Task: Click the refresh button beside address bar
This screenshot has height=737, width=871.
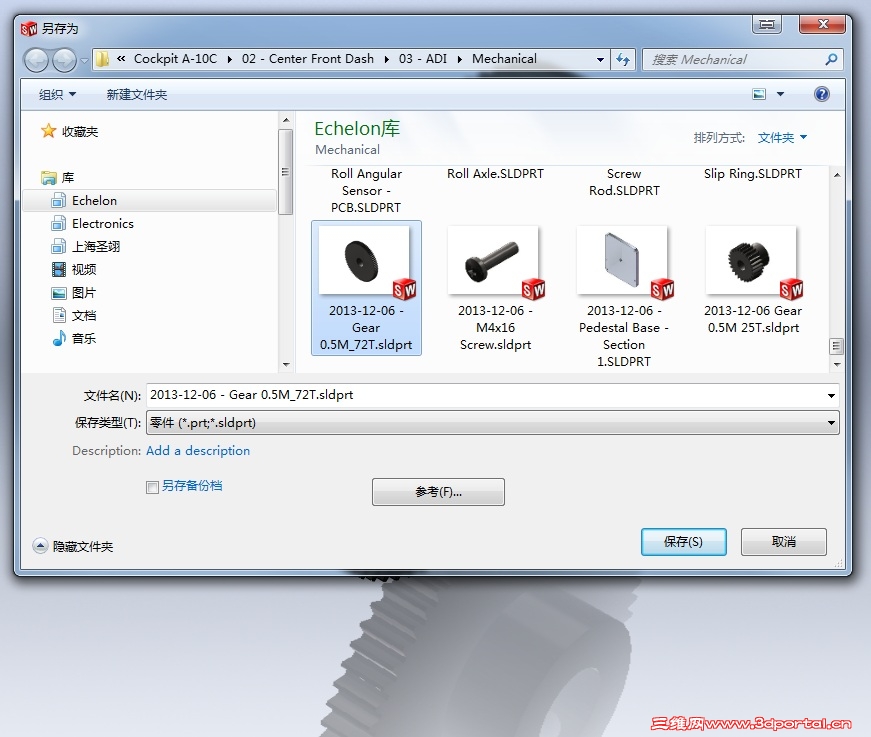Action: point(623,59)
